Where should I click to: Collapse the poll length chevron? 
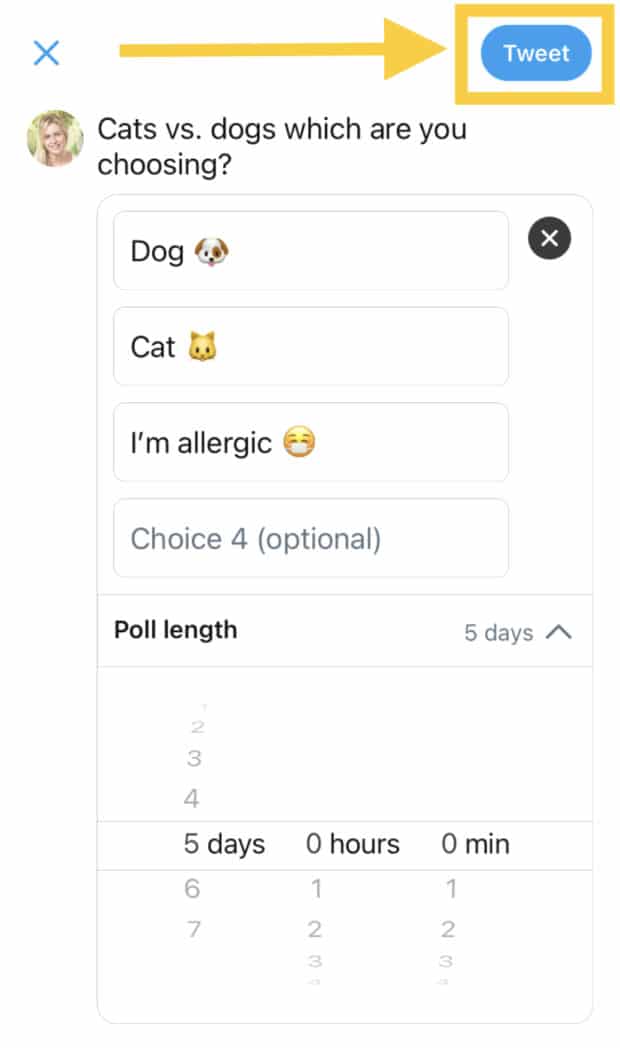tap(559, 632)
